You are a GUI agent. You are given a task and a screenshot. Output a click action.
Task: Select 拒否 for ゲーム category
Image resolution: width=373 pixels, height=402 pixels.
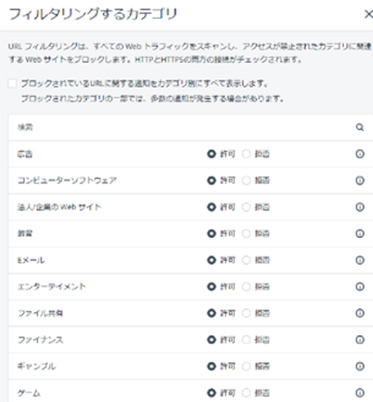tap(246, 393)
